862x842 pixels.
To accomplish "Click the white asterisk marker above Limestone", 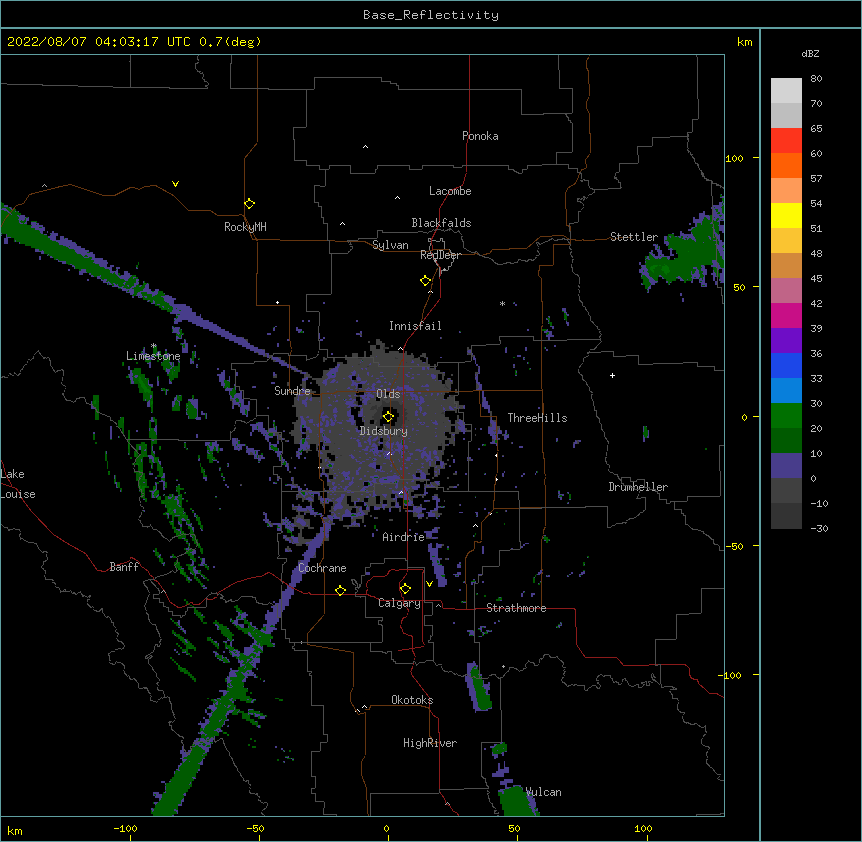I will coord(154,346).
